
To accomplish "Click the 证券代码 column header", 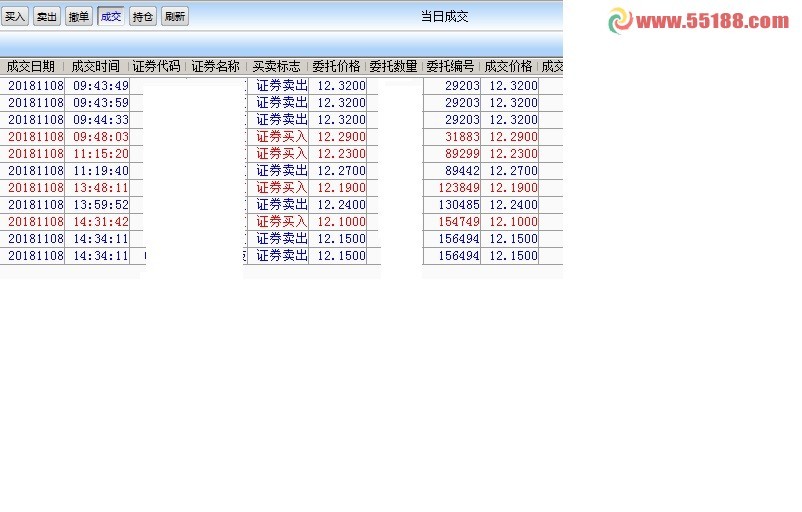I will (157, 67).
